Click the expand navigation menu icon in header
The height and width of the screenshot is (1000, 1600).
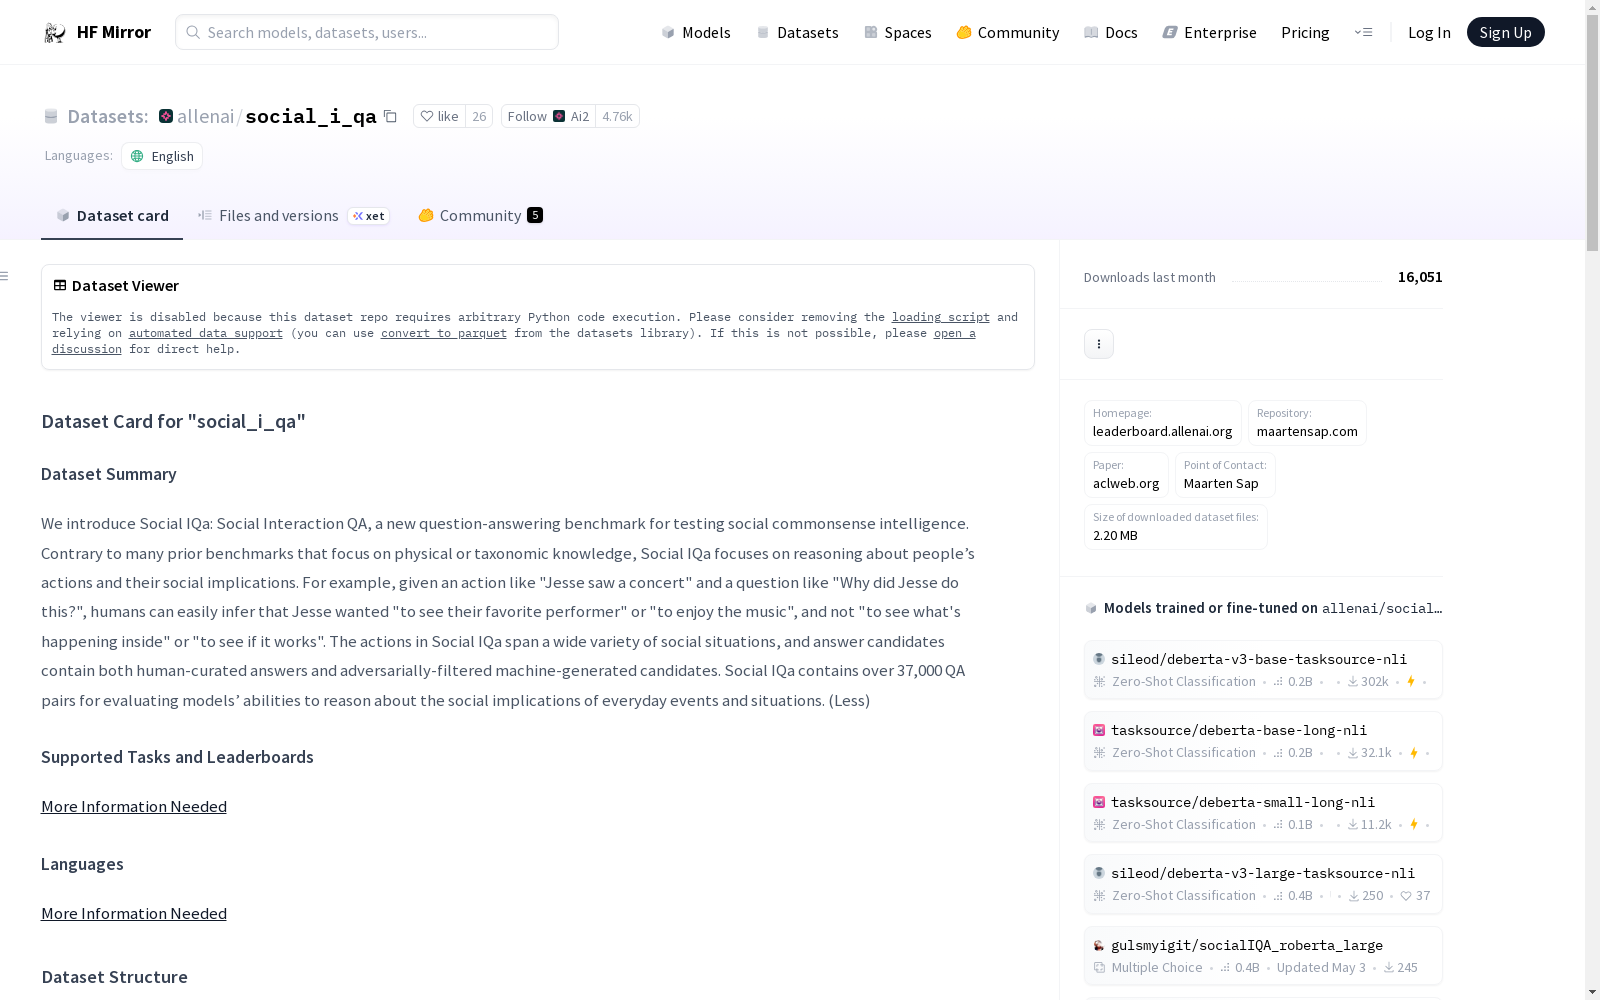pos(1363,32)
